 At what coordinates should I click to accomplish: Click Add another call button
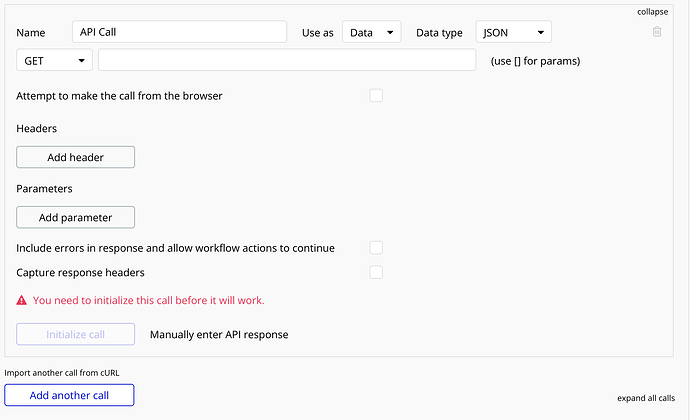[69, 395]
